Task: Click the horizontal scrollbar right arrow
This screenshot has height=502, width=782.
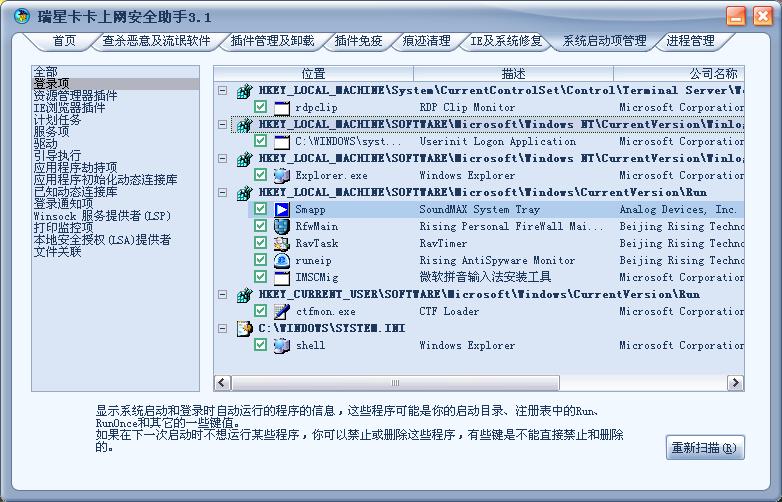Action: click(x=735, y=383)
